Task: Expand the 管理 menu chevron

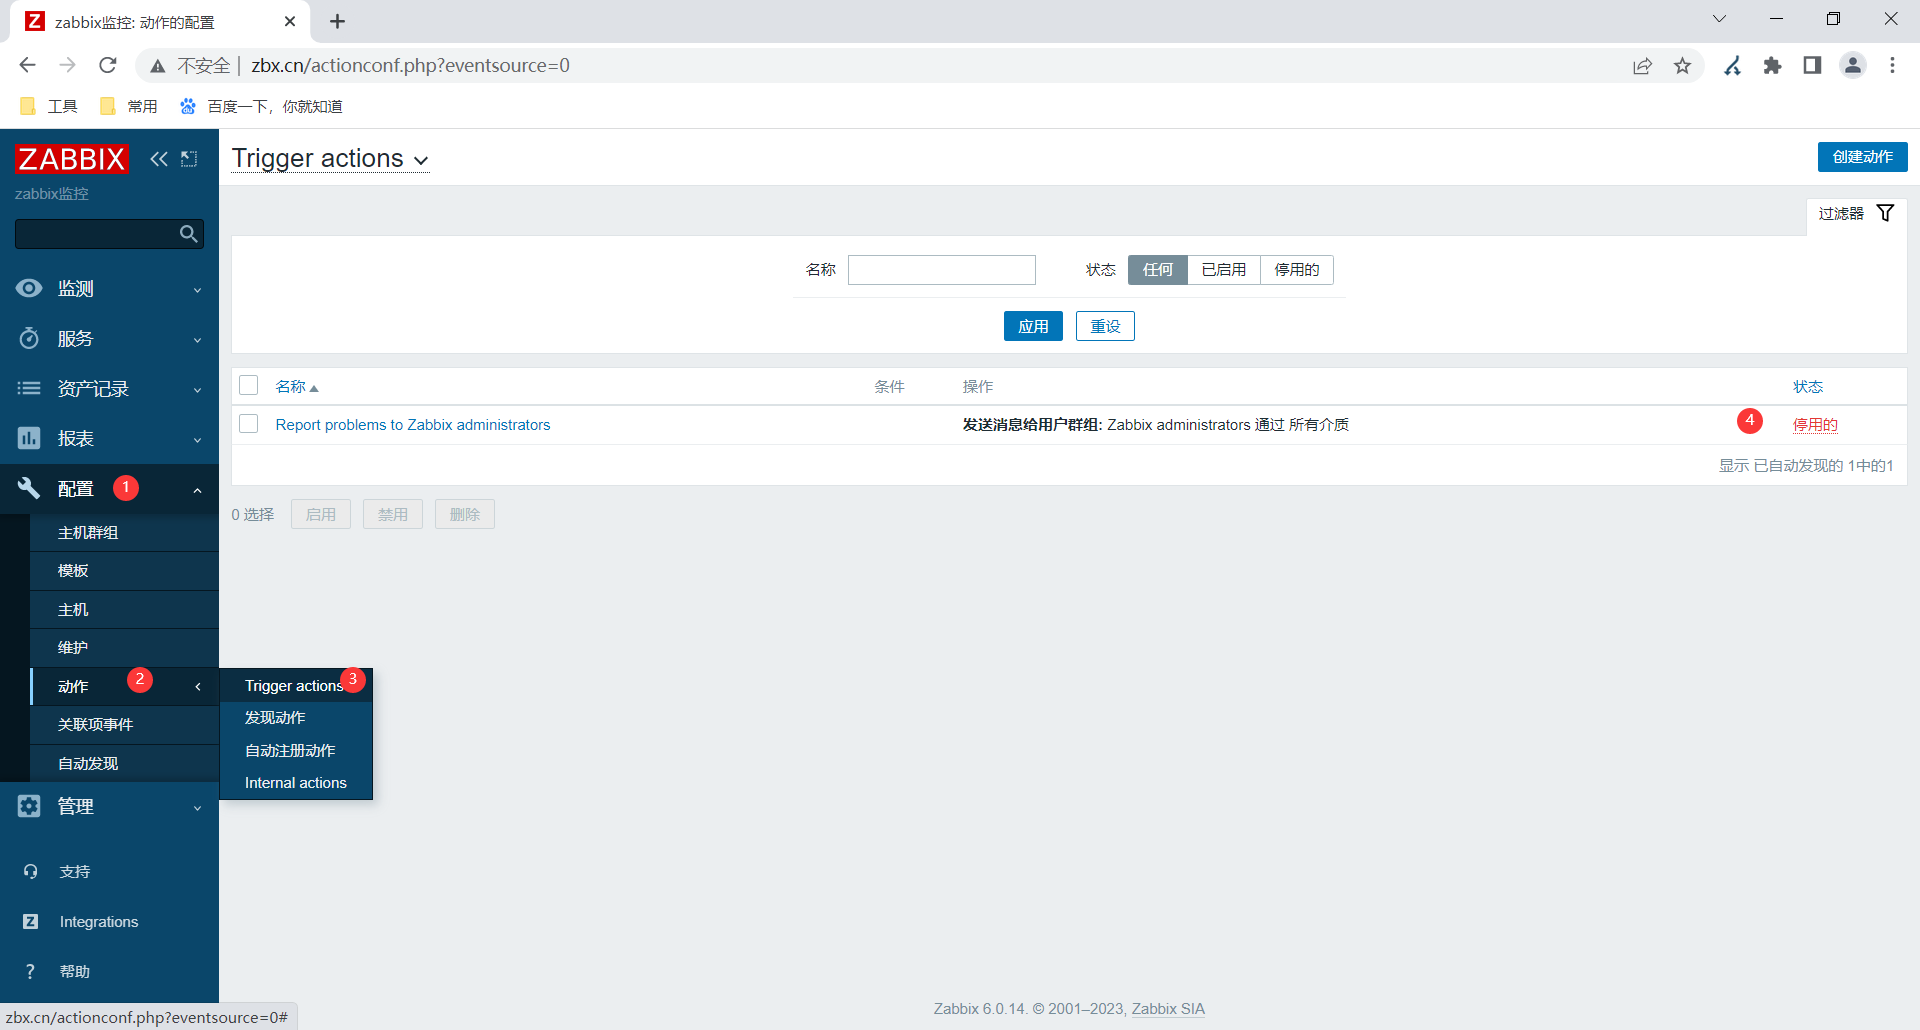Action: point(197,808)
